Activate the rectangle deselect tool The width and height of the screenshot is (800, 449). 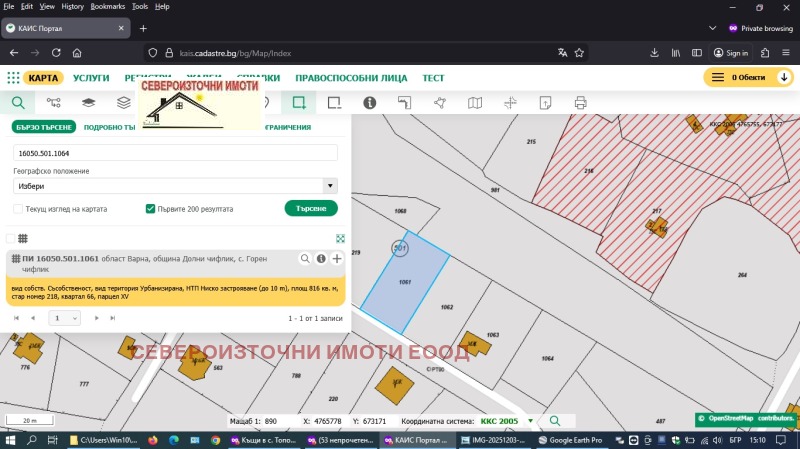(334, 103)
